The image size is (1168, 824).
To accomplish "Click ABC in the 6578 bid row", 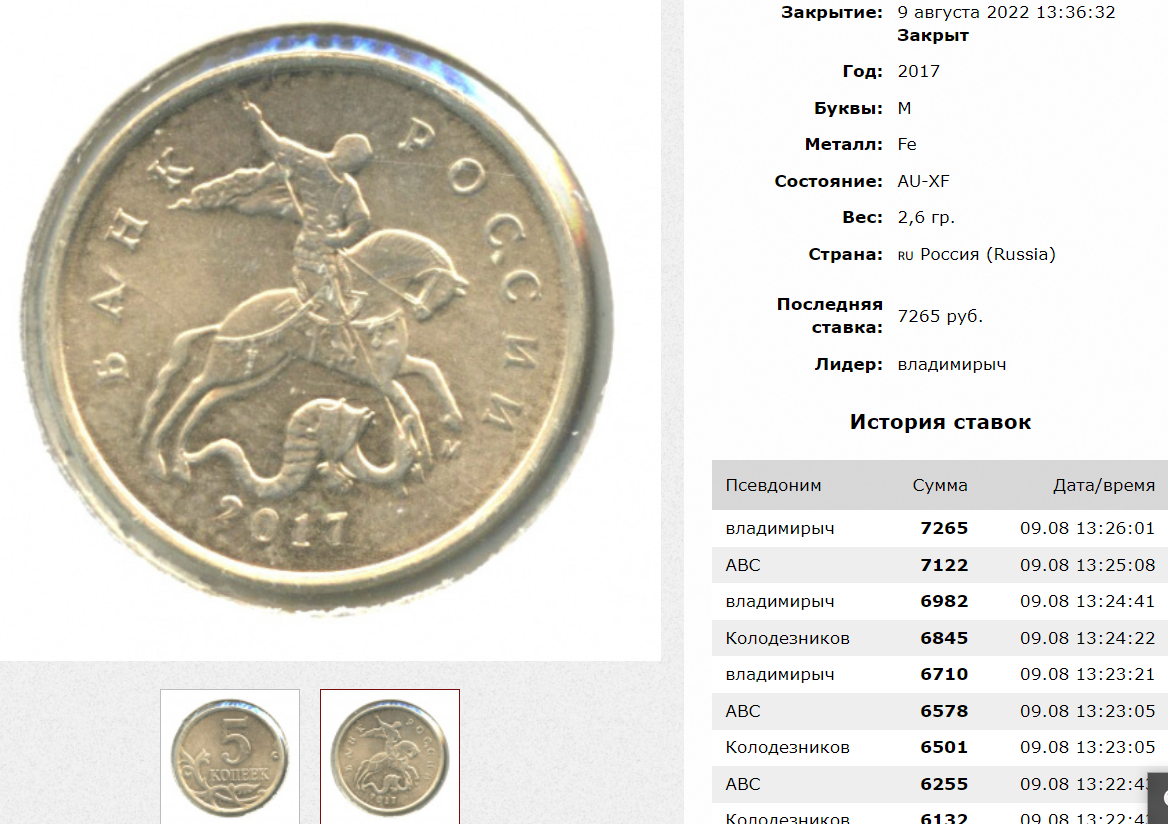I will click(x=743, y=712).
